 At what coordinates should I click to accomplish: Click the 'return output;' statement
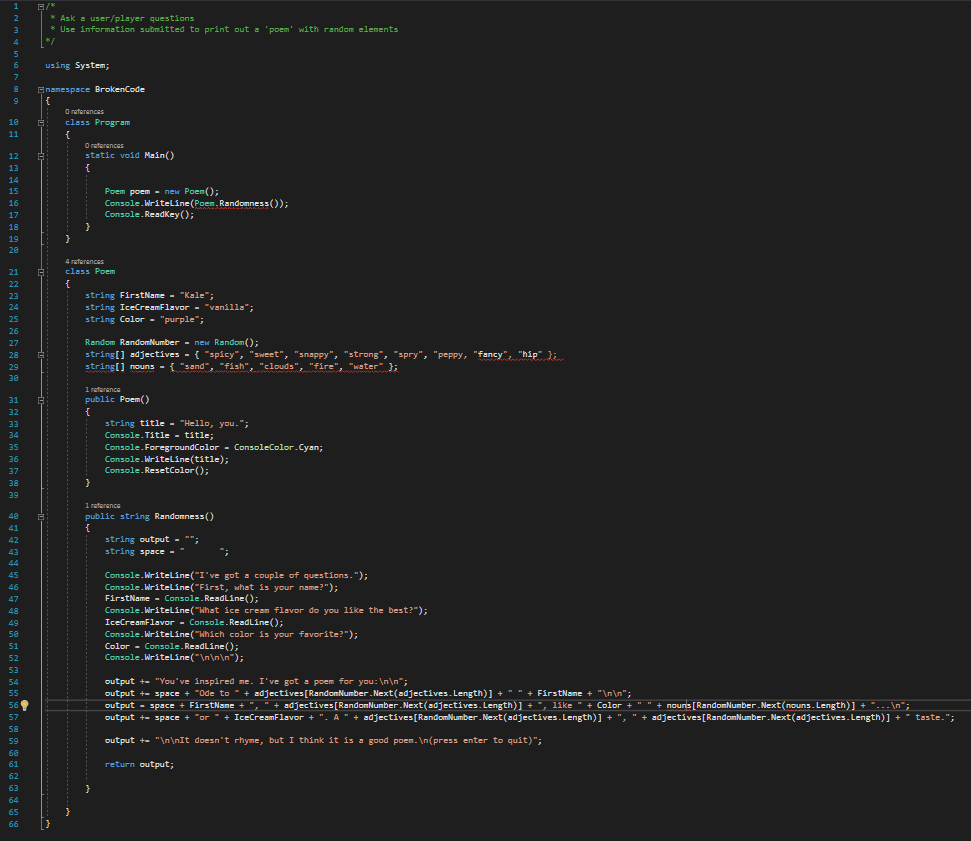(x=139, y=765)
